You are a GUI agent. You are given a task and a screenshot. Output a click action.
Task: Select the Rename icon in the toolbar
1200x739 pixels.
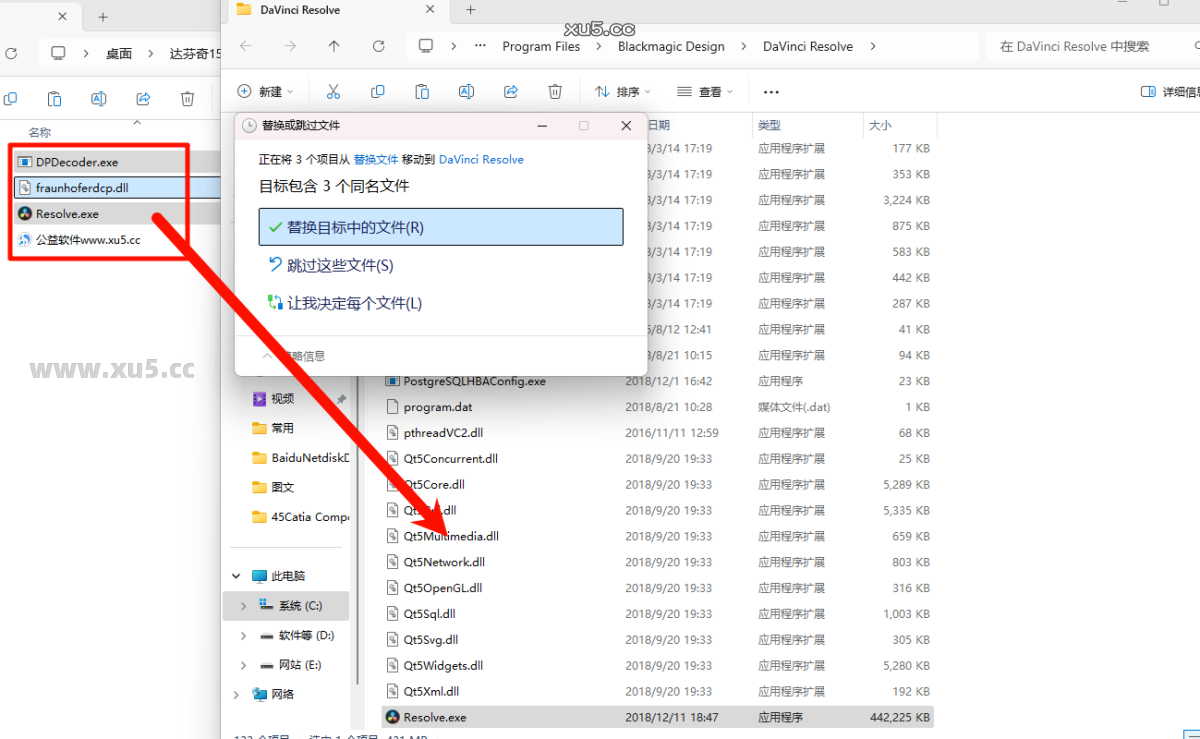point(466,91)
